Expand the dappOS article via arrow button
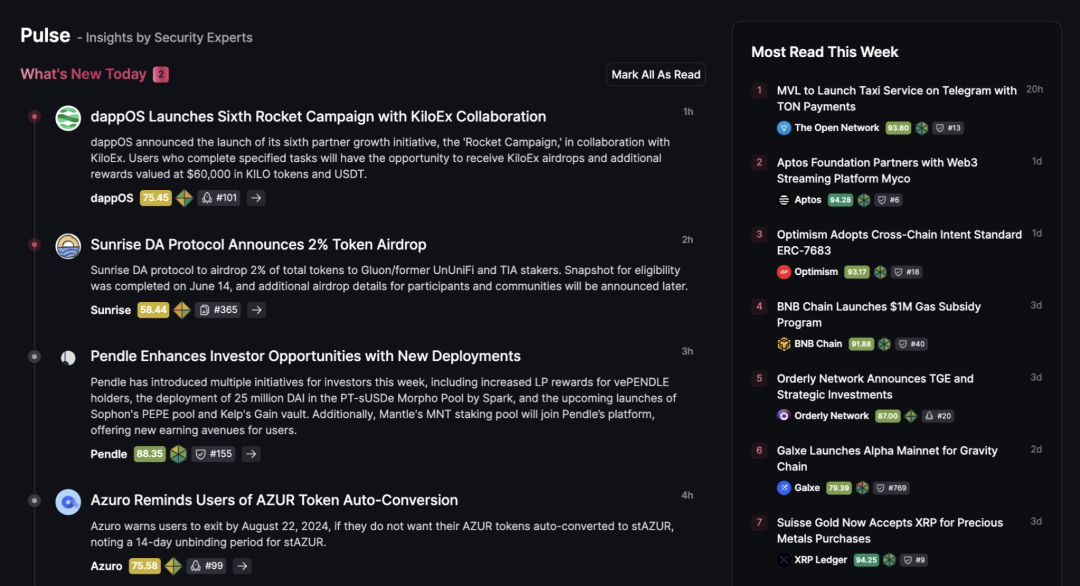 [x=256, y=198]
